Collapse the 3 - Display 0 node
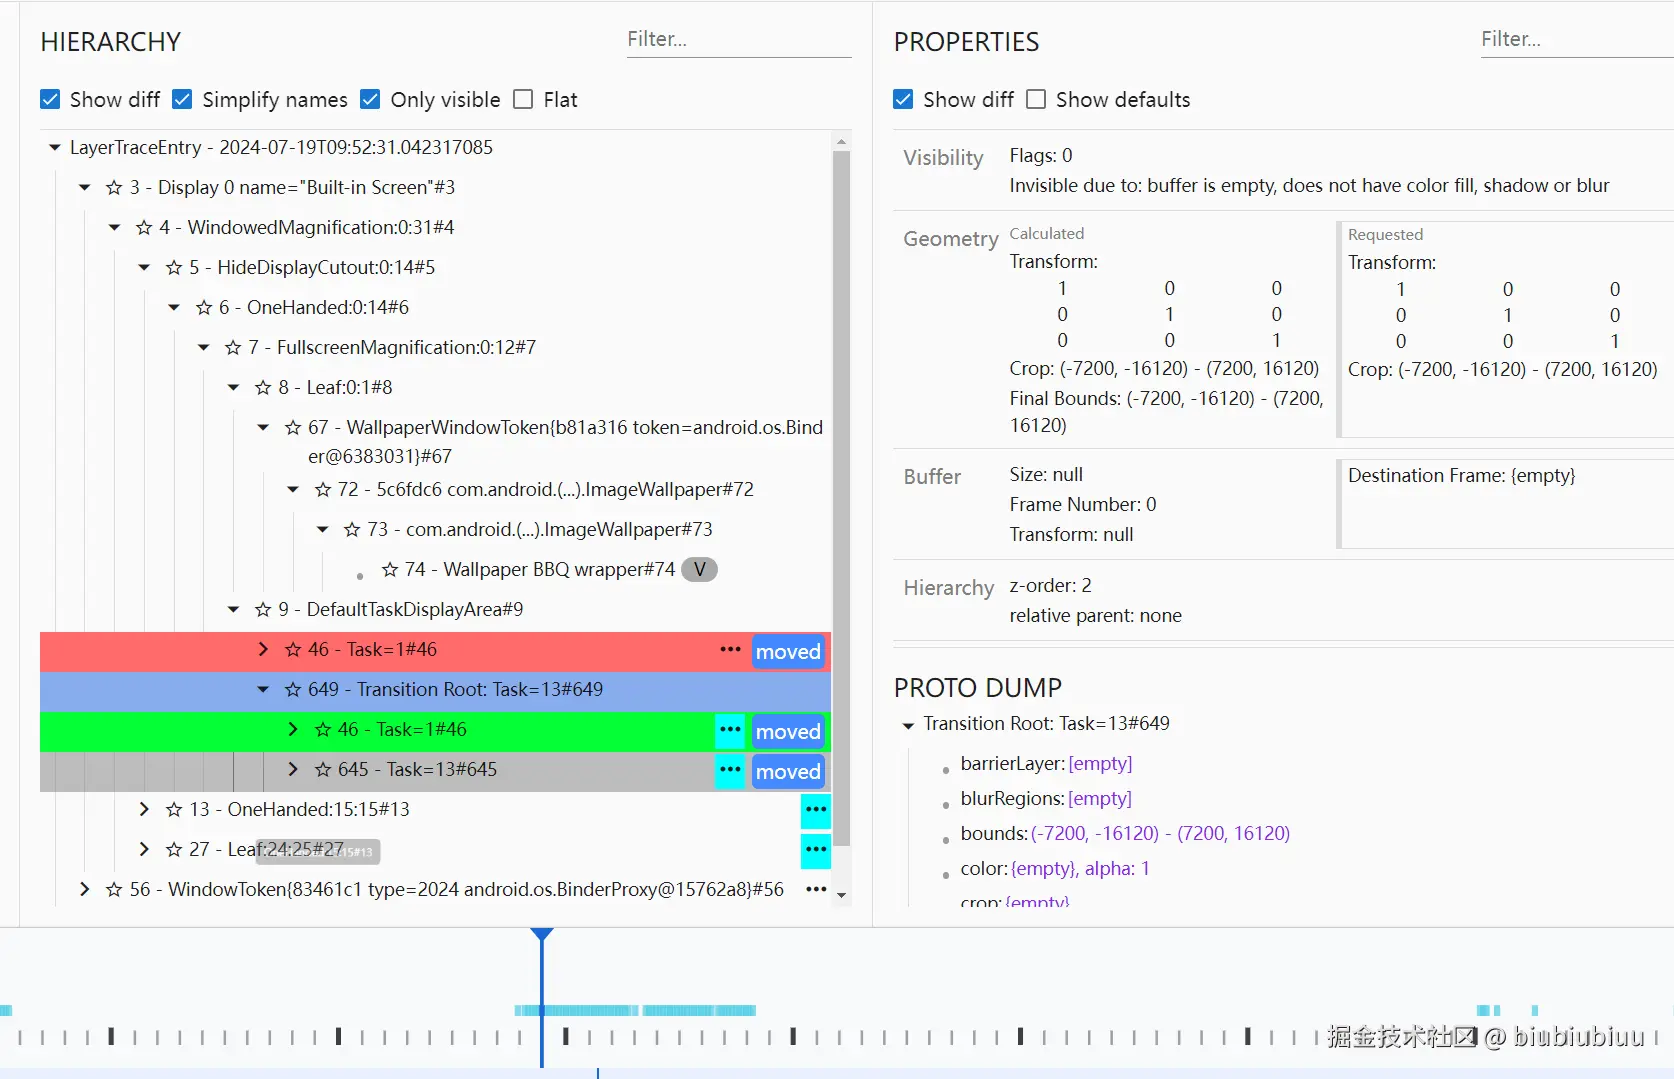This screenshot has height=1079, width=1674. coord(85,188)
